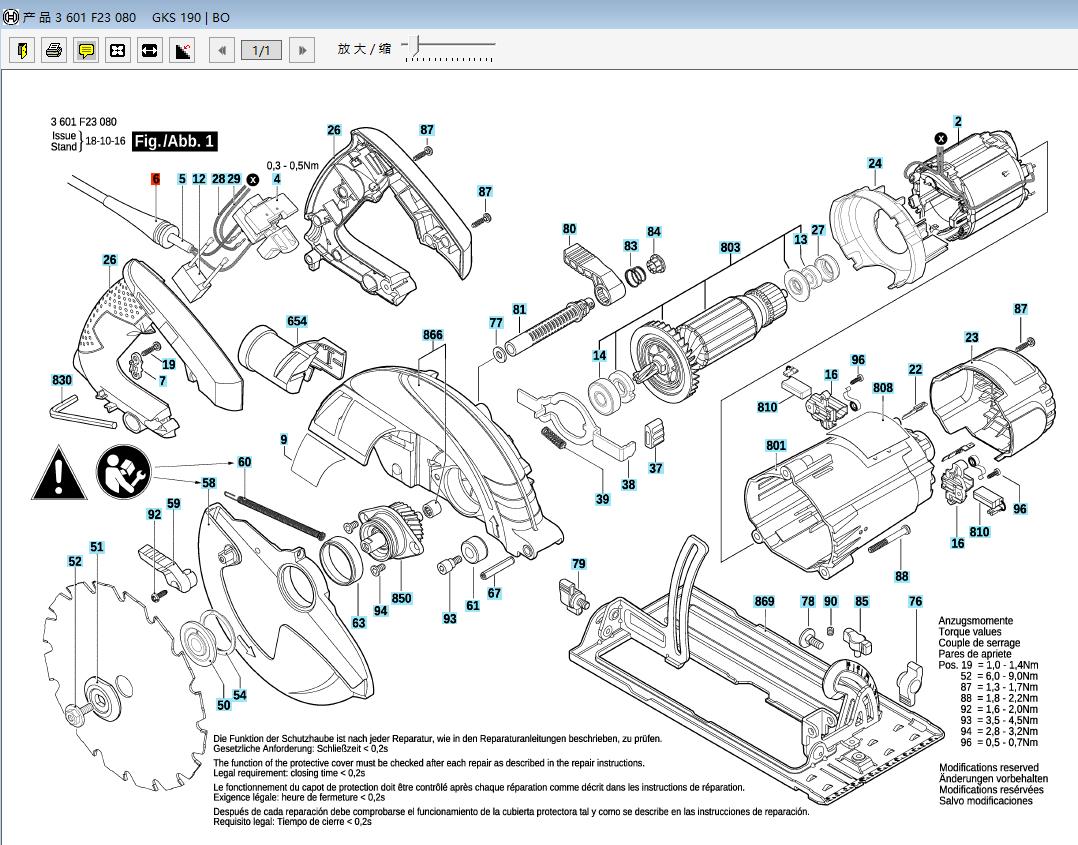Select part number 13 label
The image size is (1078, 845).
click(x=800, y=239)
